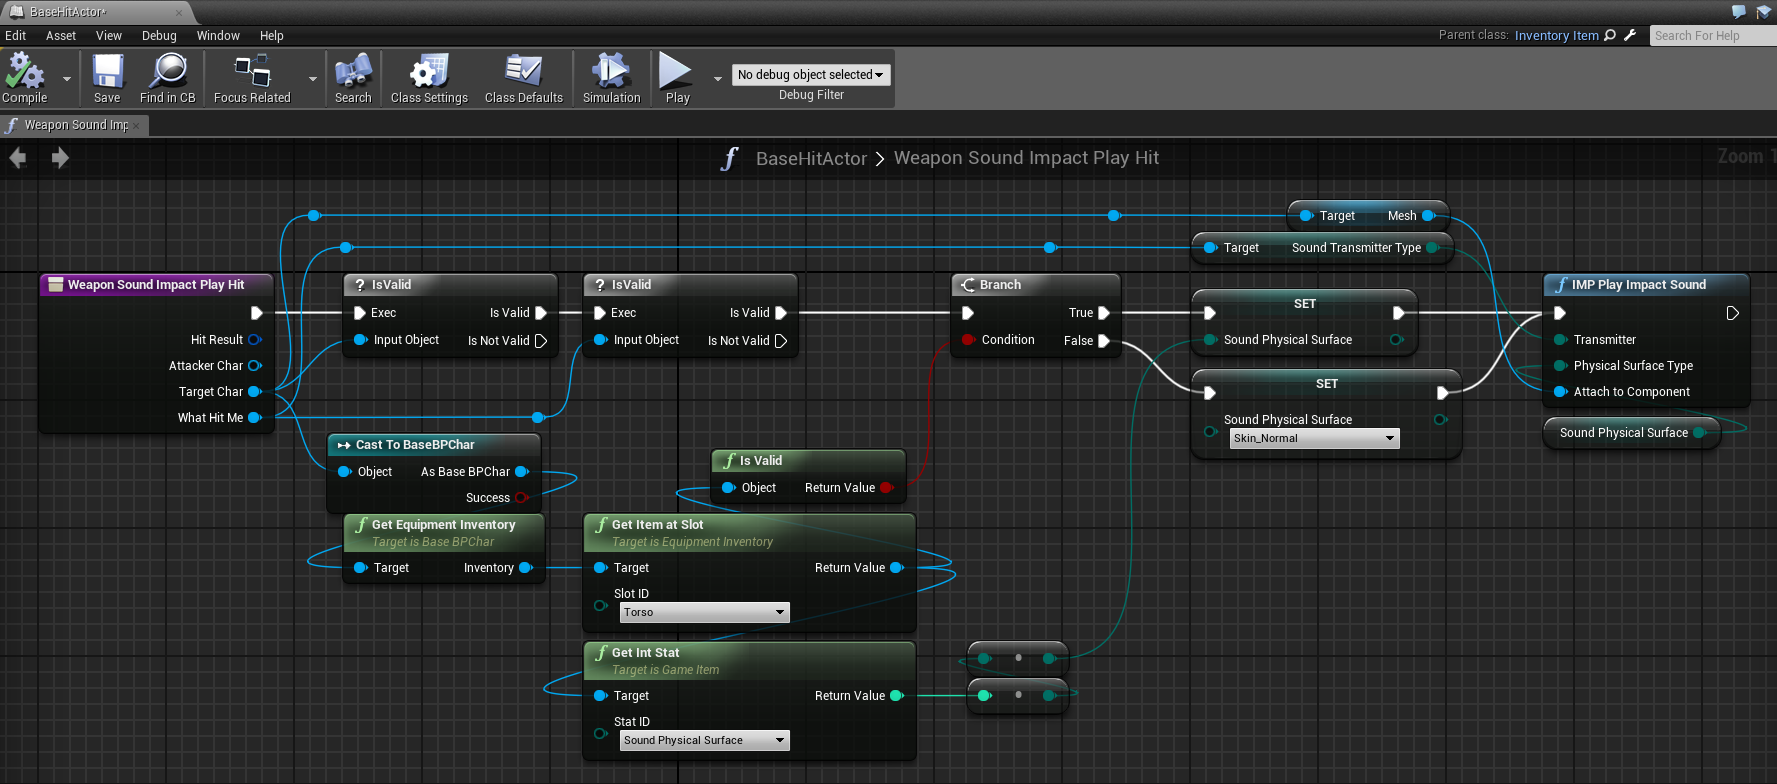The image size is (1777, 784).
Task: Expand the Slot ID Torso dropdown
Action: click(704, 612)
